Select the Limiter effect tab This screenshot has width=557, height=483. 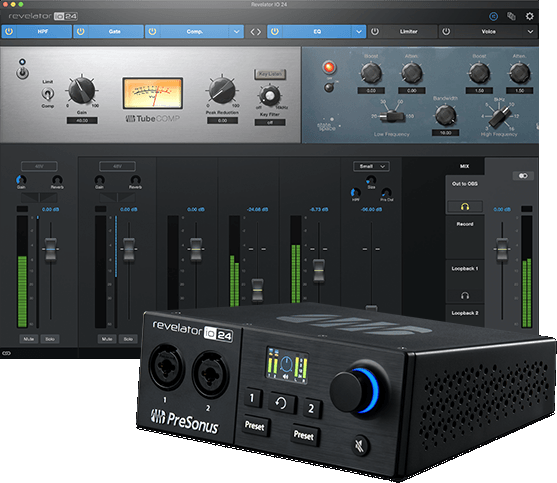(x=409, y=32)
